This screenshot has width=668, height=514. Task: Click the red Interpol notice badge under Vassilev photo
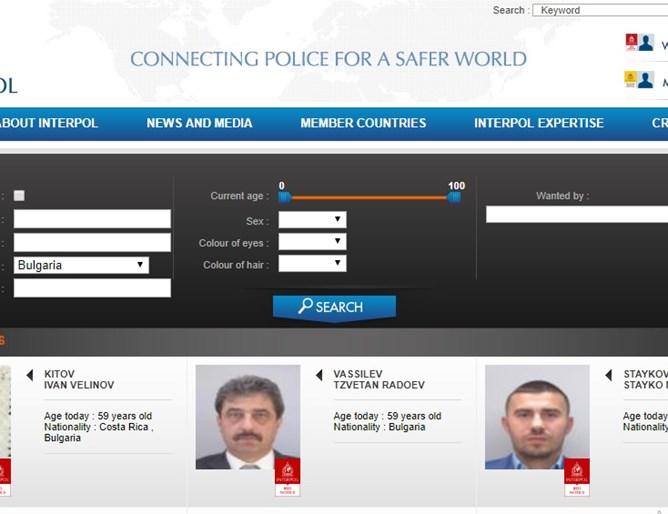click(288, 477)
